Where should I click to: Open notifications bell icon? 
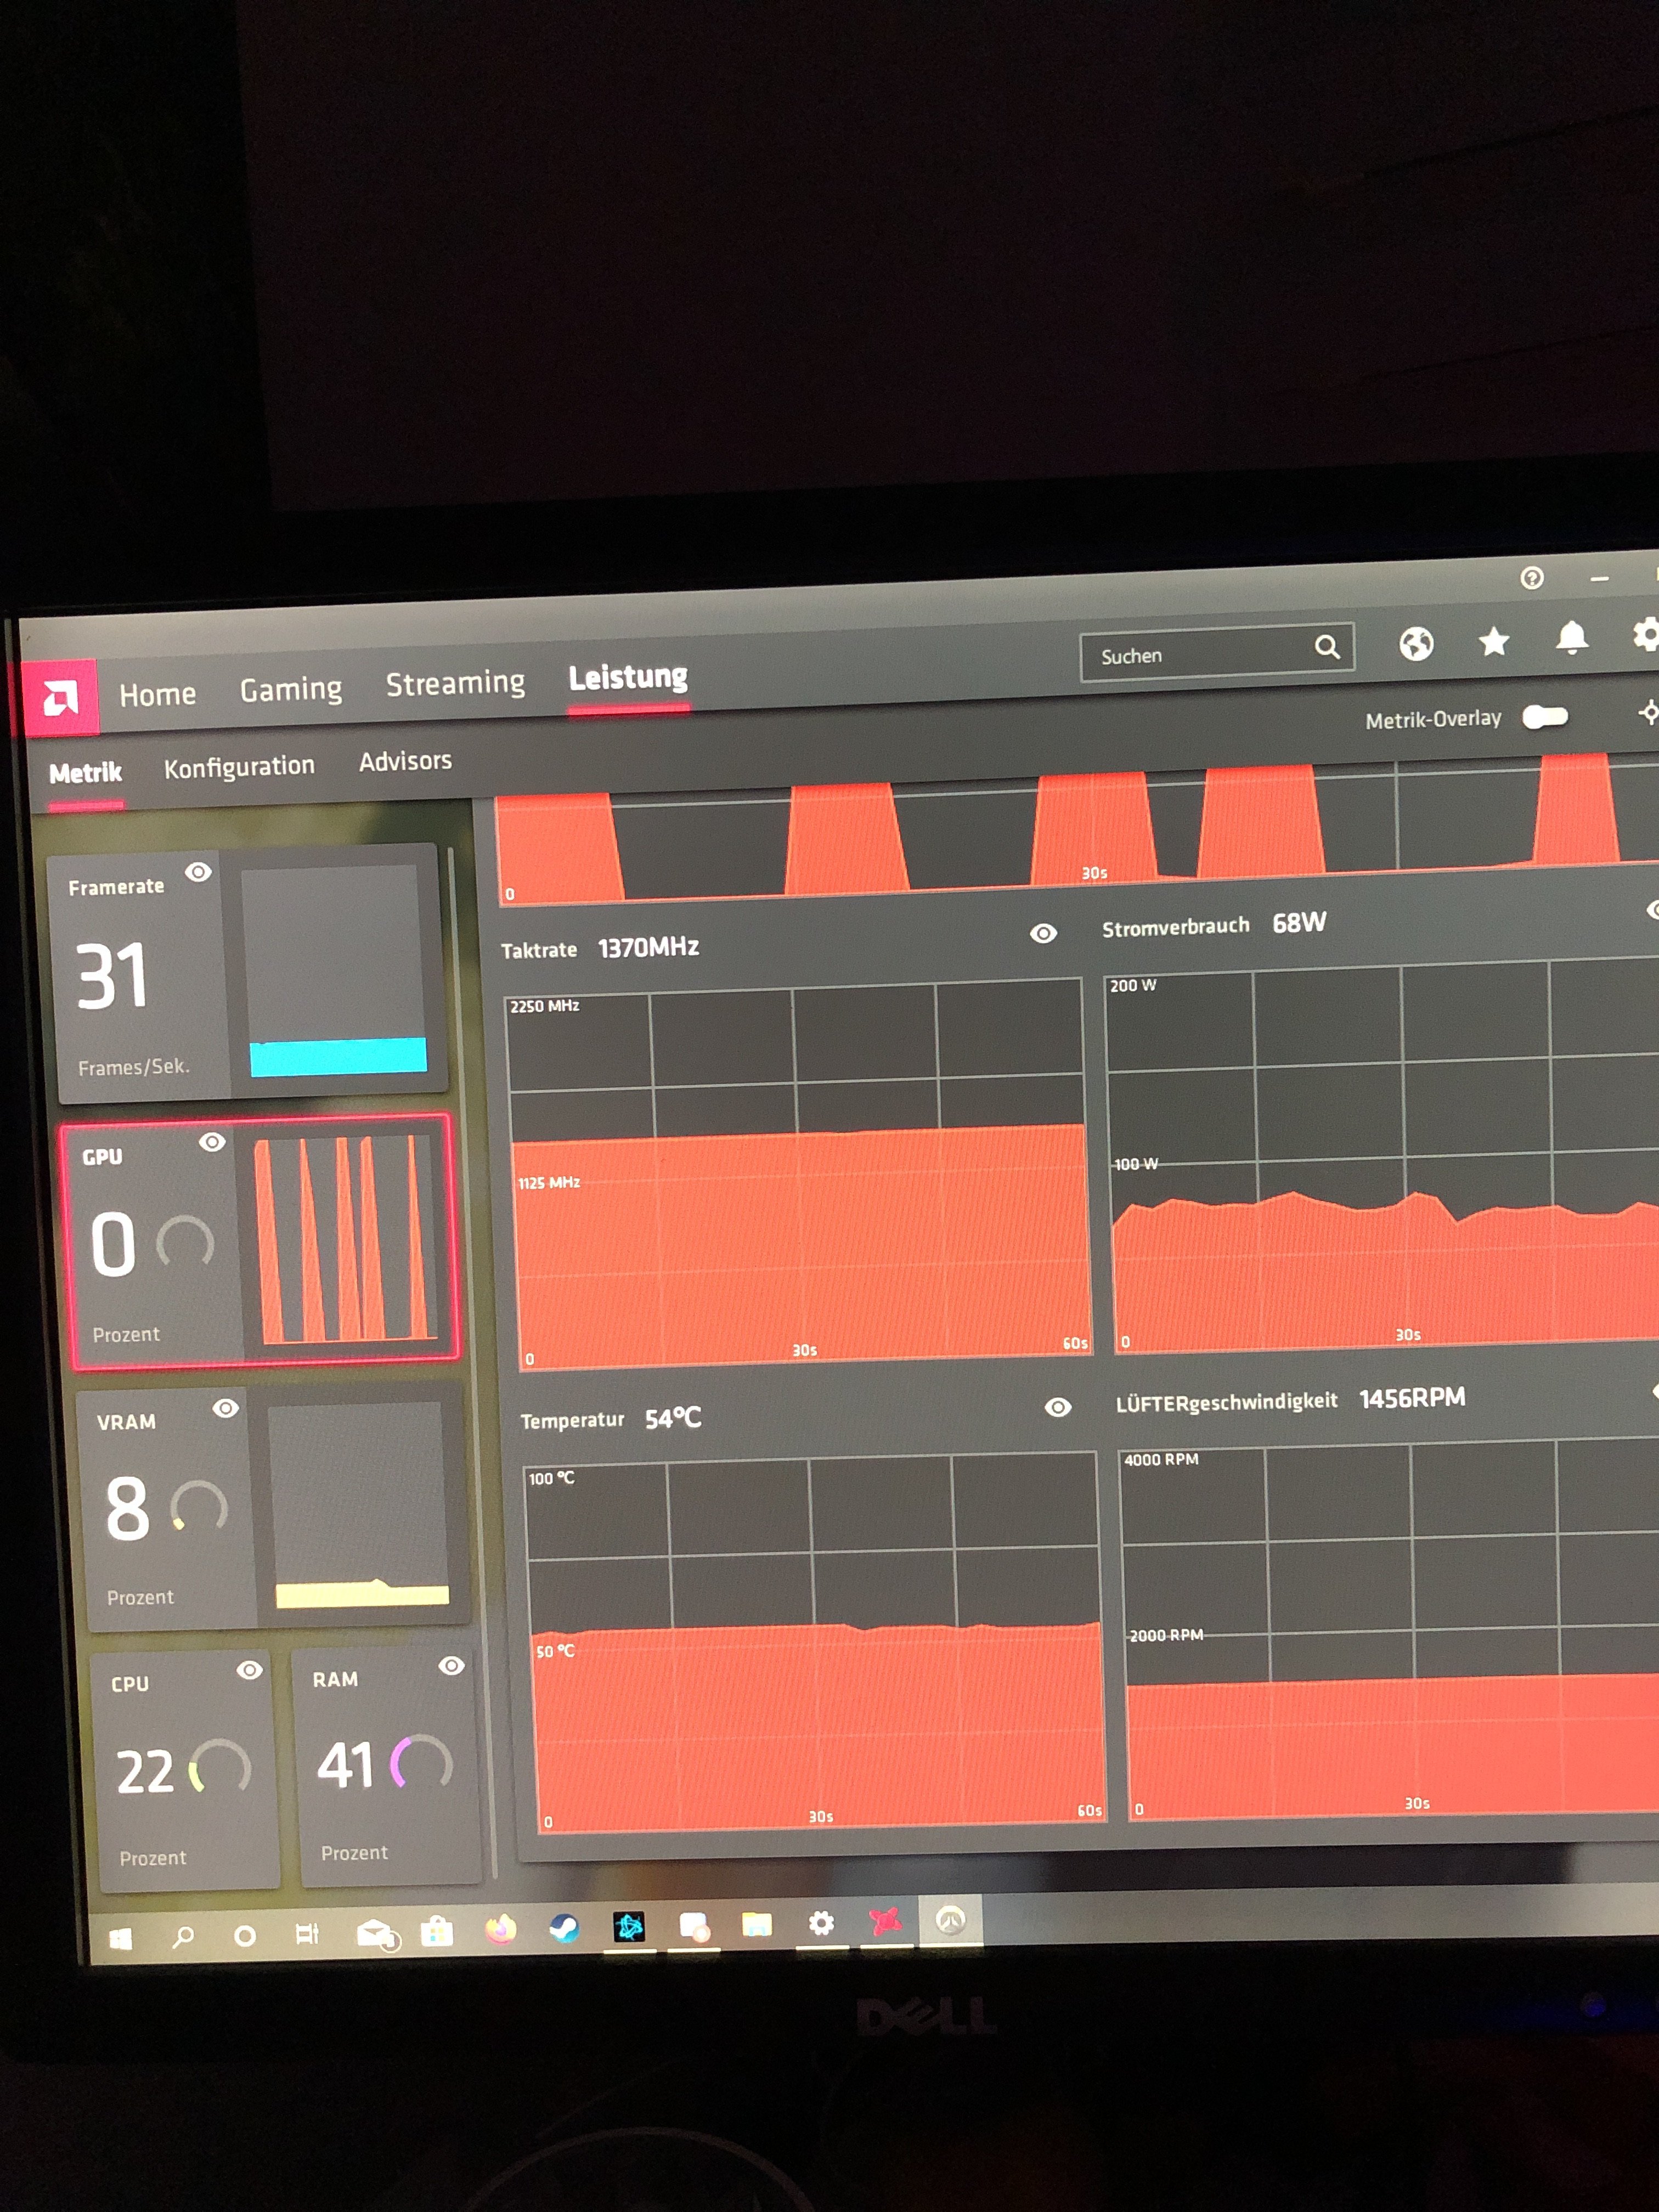click(1572, 637)
